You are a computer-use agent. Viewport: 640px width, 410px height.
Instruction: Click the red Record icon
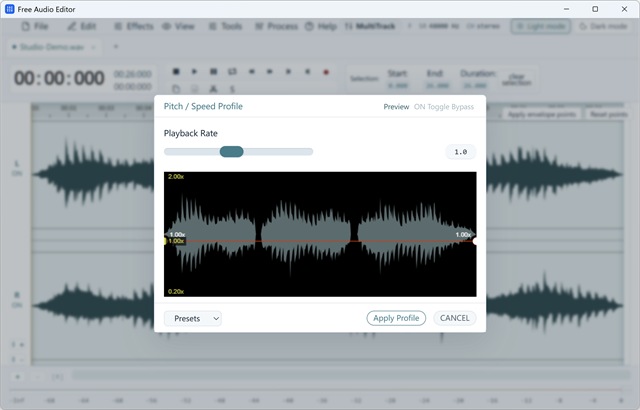click(x=326, y=72)
